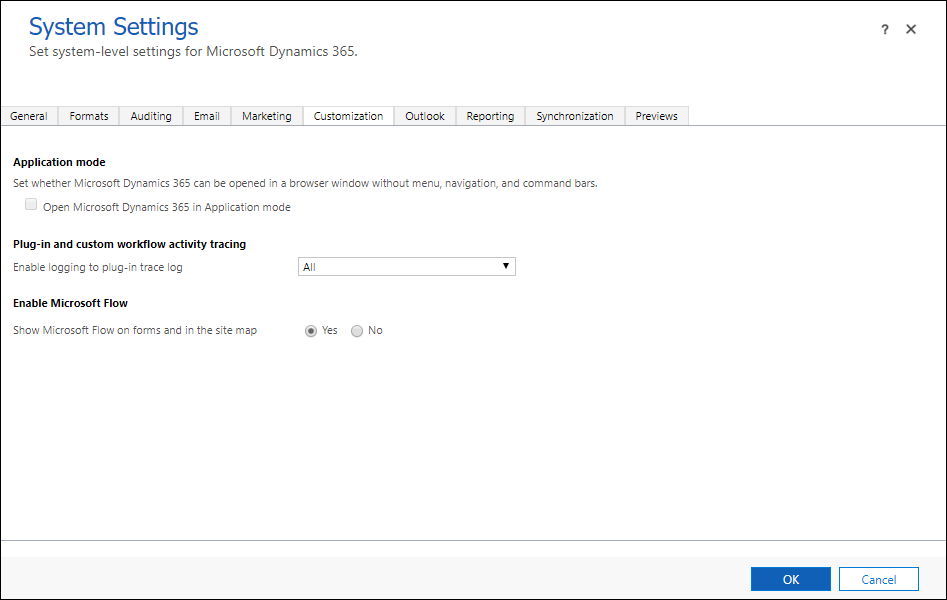
Task: Confirm settings with the OK button
Action: point(790,579)
